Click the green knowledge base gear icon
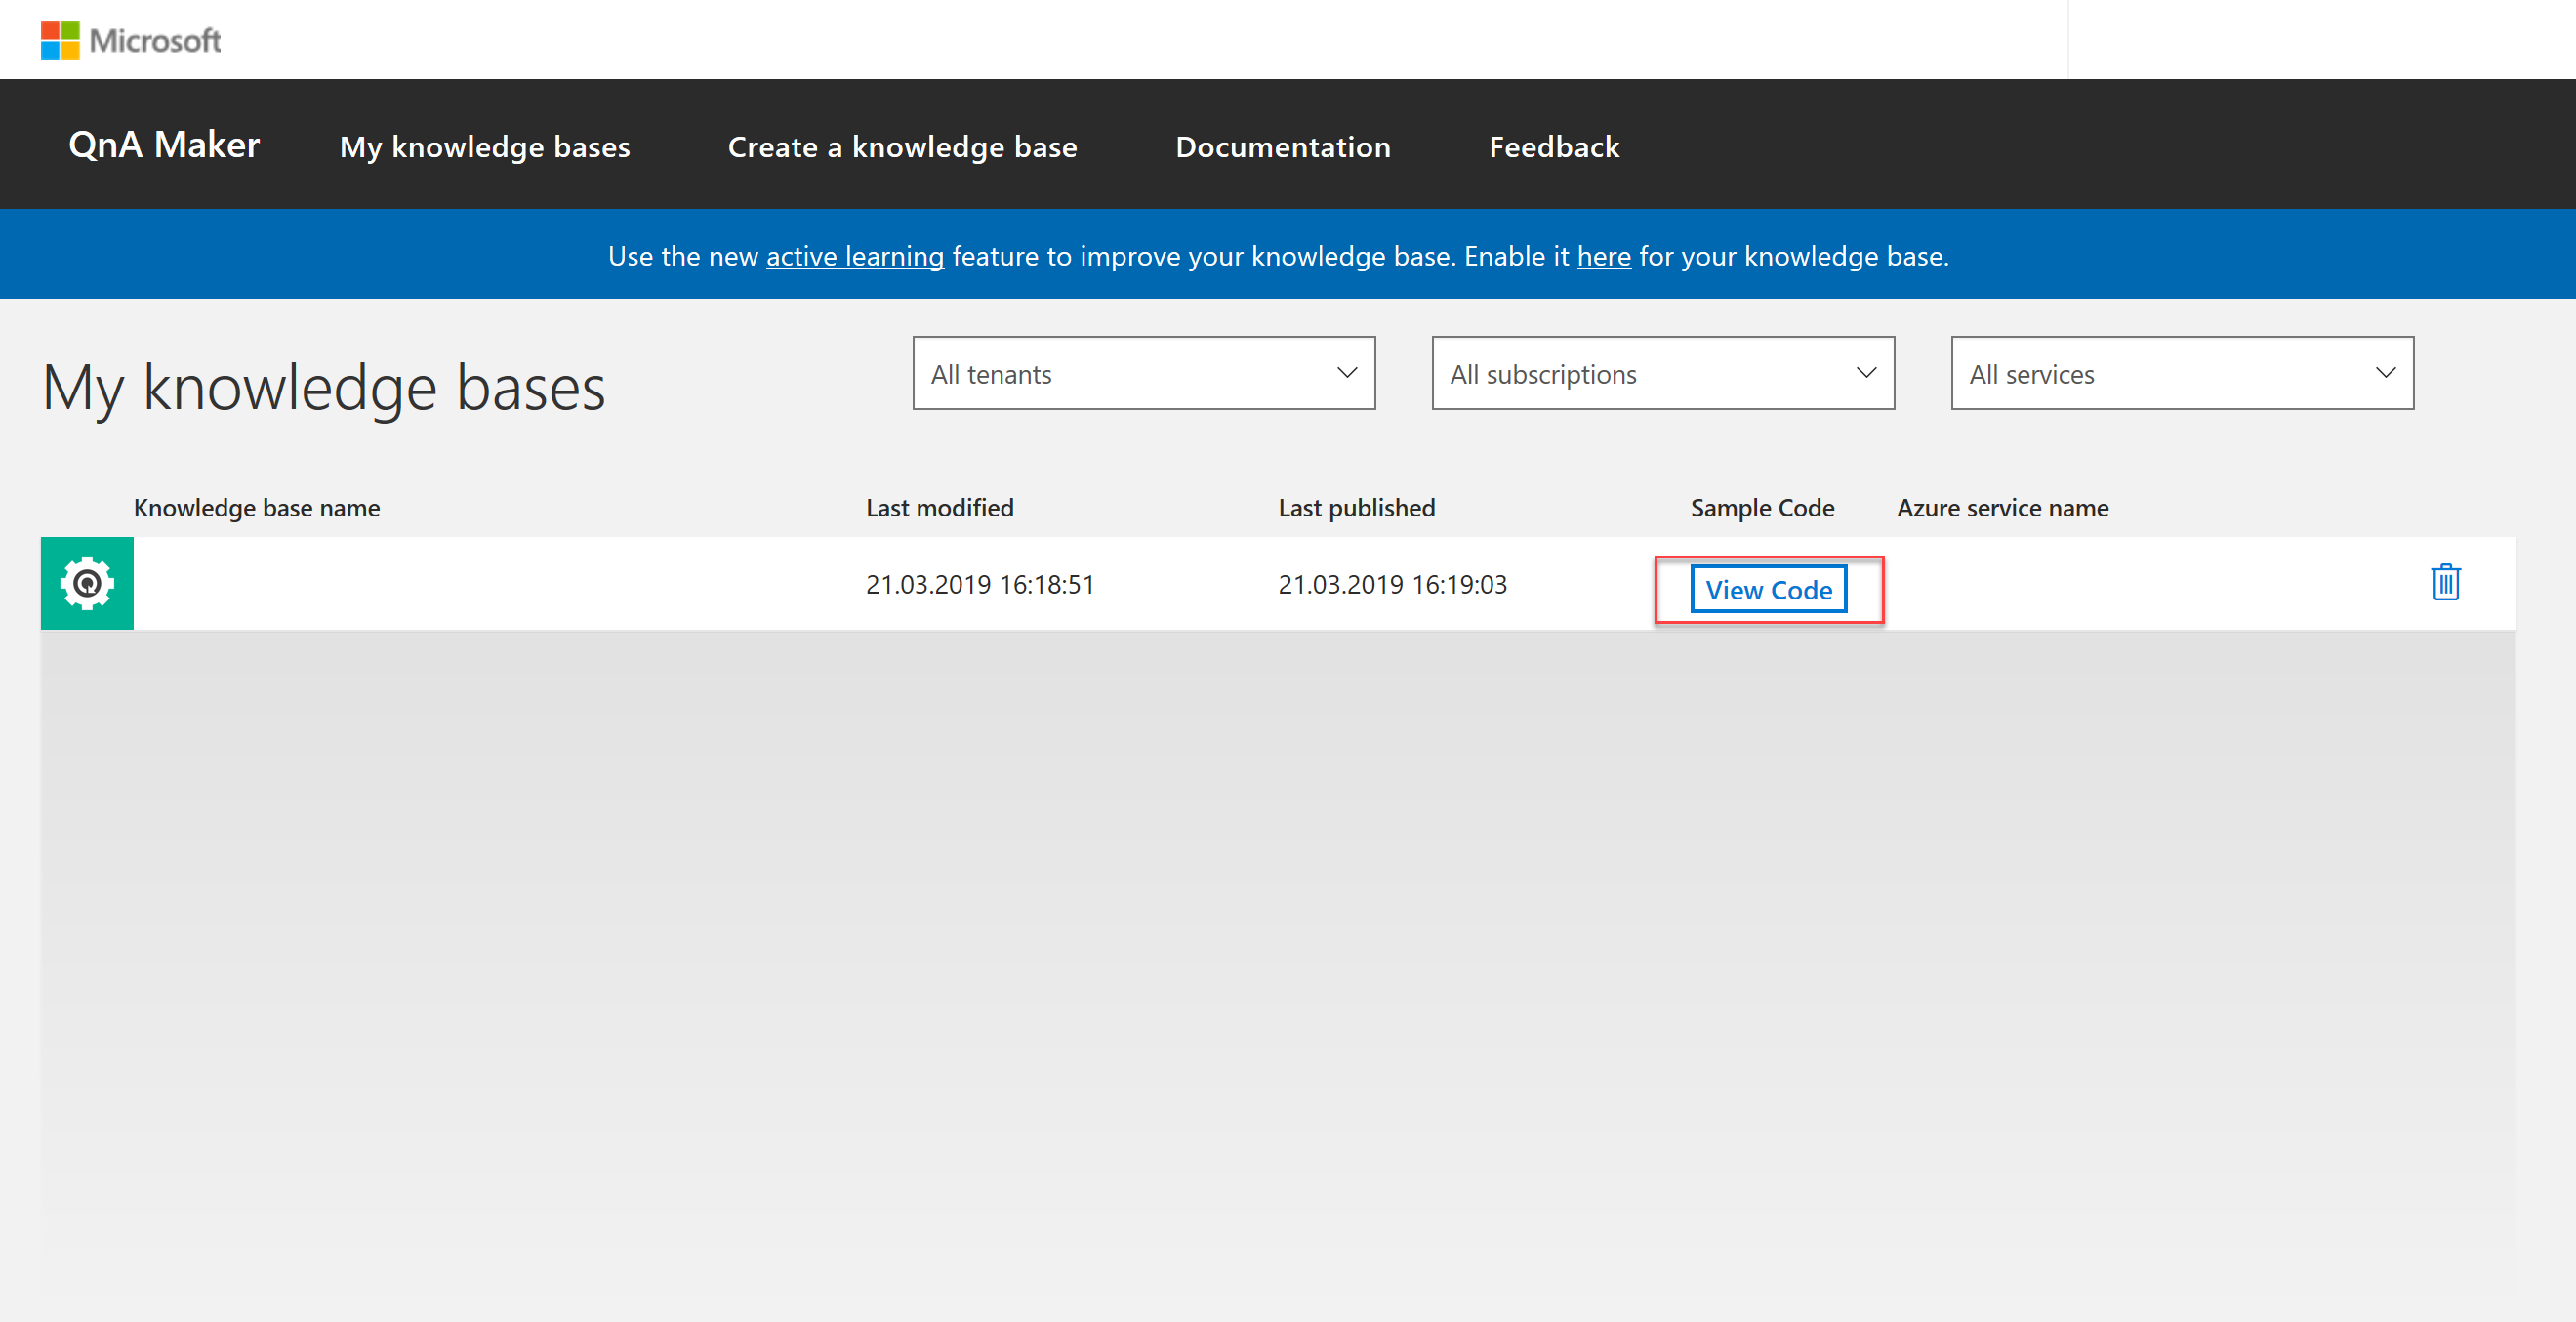Screen dimensions: 2576x1322 tap(87, 583)
